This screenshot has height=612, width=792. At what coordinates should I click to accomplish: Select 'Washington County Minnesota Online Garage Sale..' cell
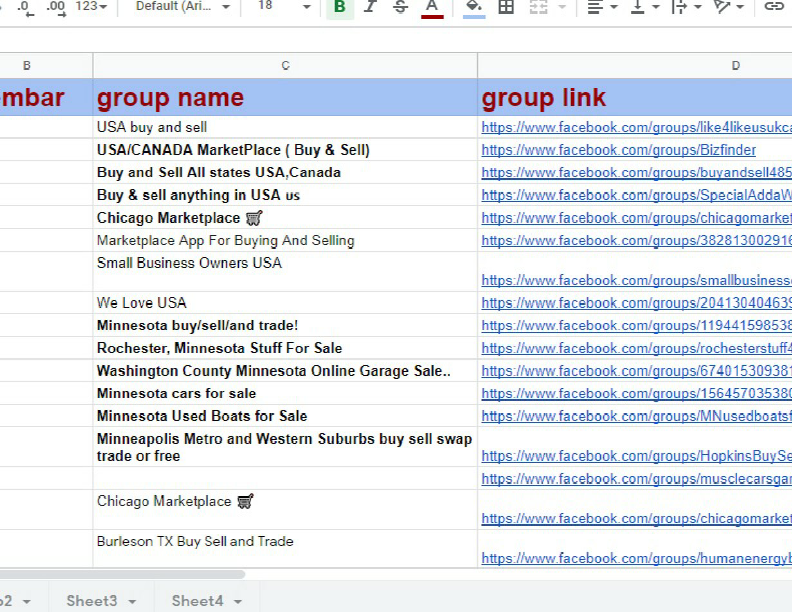(x=285, y=371)
